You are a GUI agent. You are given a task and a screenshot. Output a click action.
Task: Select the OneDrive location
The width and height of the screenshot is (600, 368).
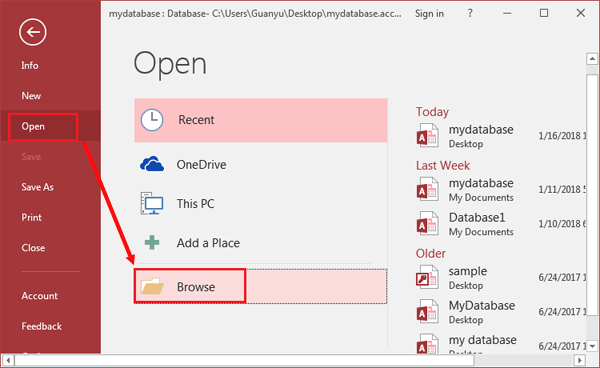tap(261, 164)
